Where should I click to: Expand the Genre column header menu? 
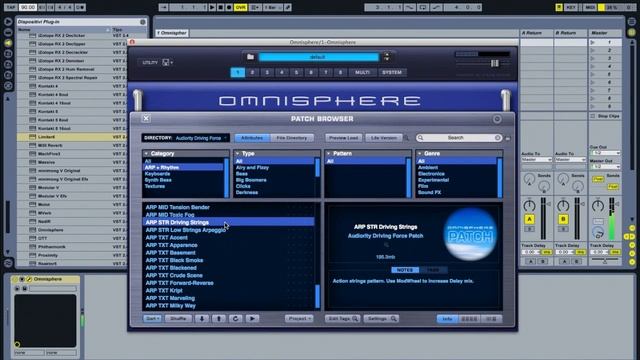[x=420, y=153]
